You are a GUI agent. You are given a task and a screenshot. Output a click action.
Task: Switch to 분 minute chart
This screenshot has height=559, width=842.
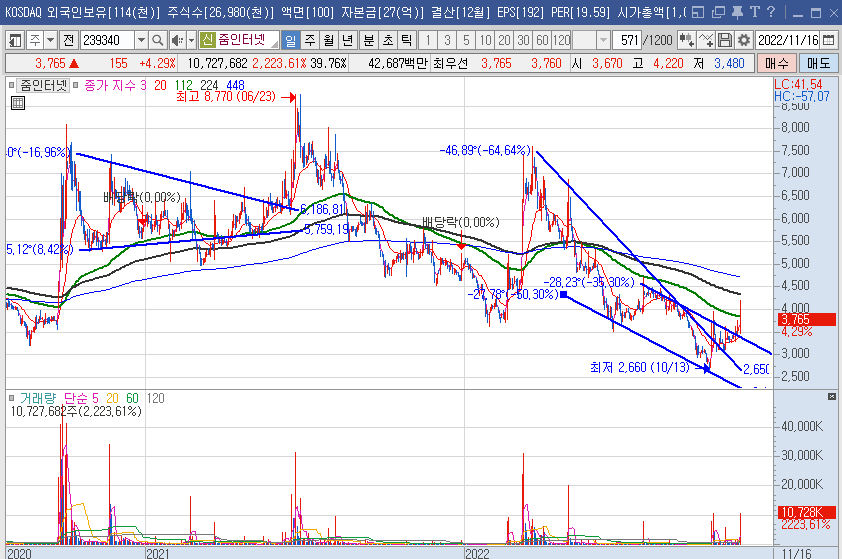pos(369,40)
